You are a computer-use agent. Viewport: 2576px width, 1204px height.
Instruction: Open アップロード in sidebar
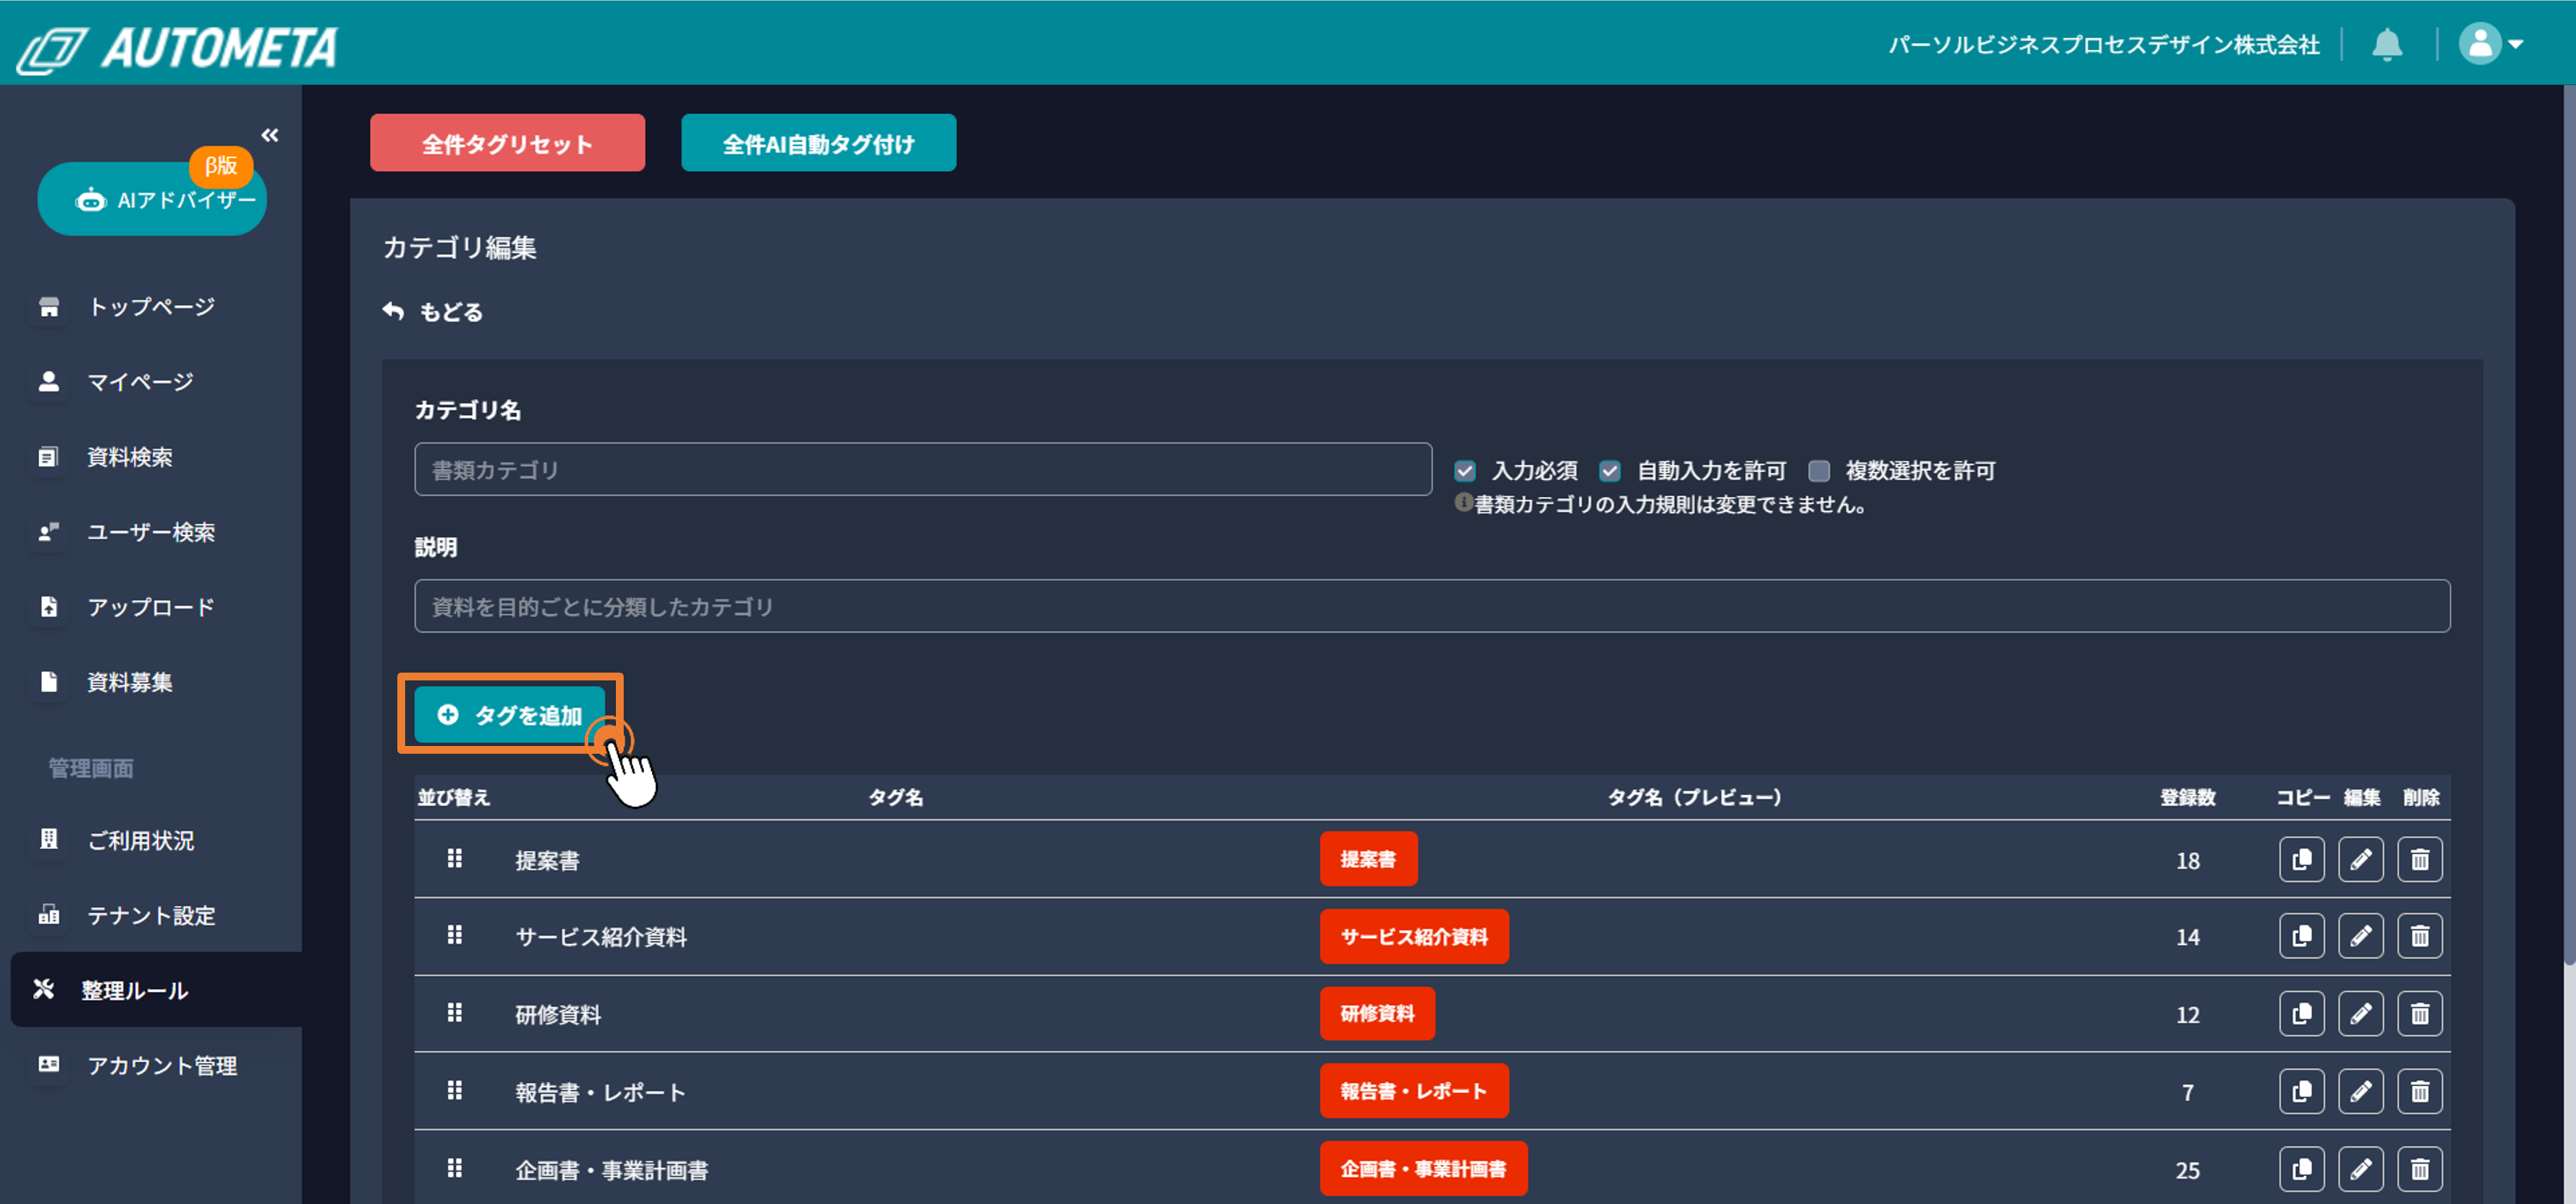tap(151, 607)
